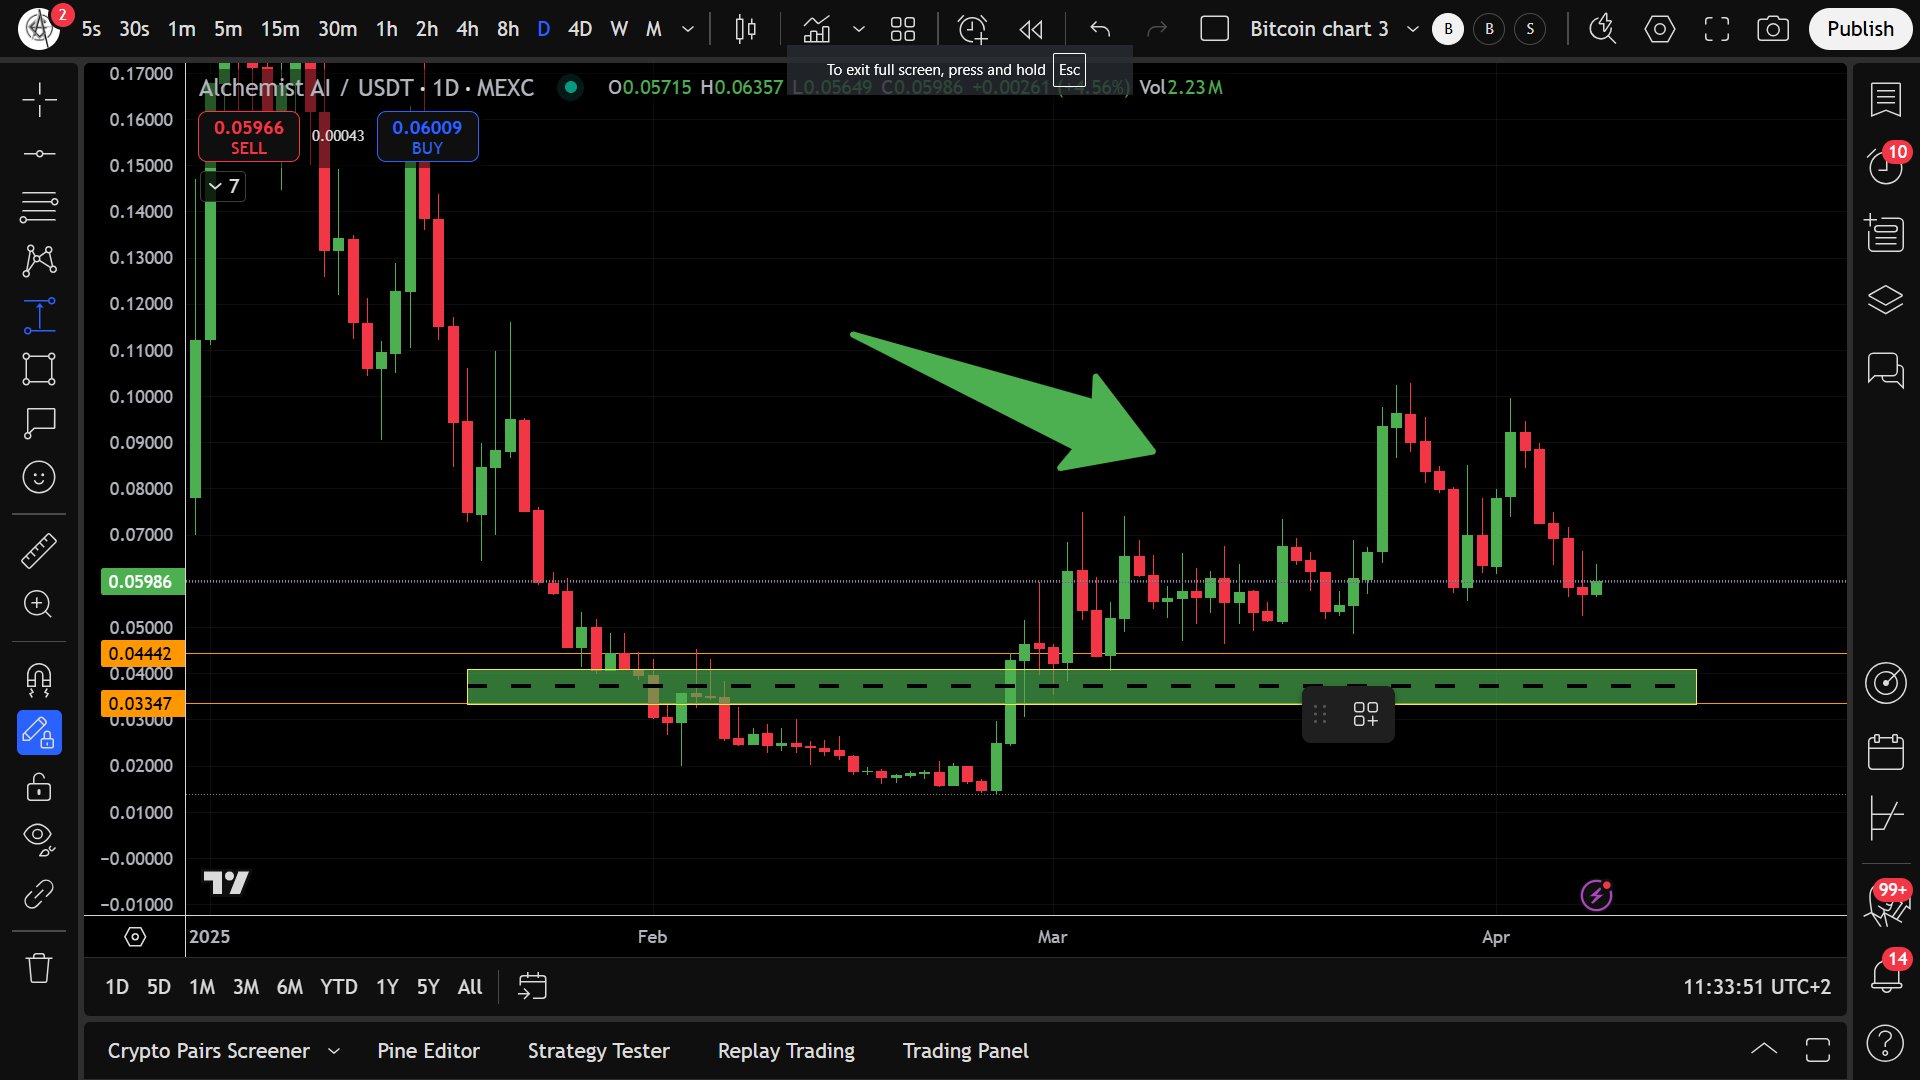Click the Publish button
The height and width of the screenshot is (1080, 1920).
click(x=1860, y=29)
